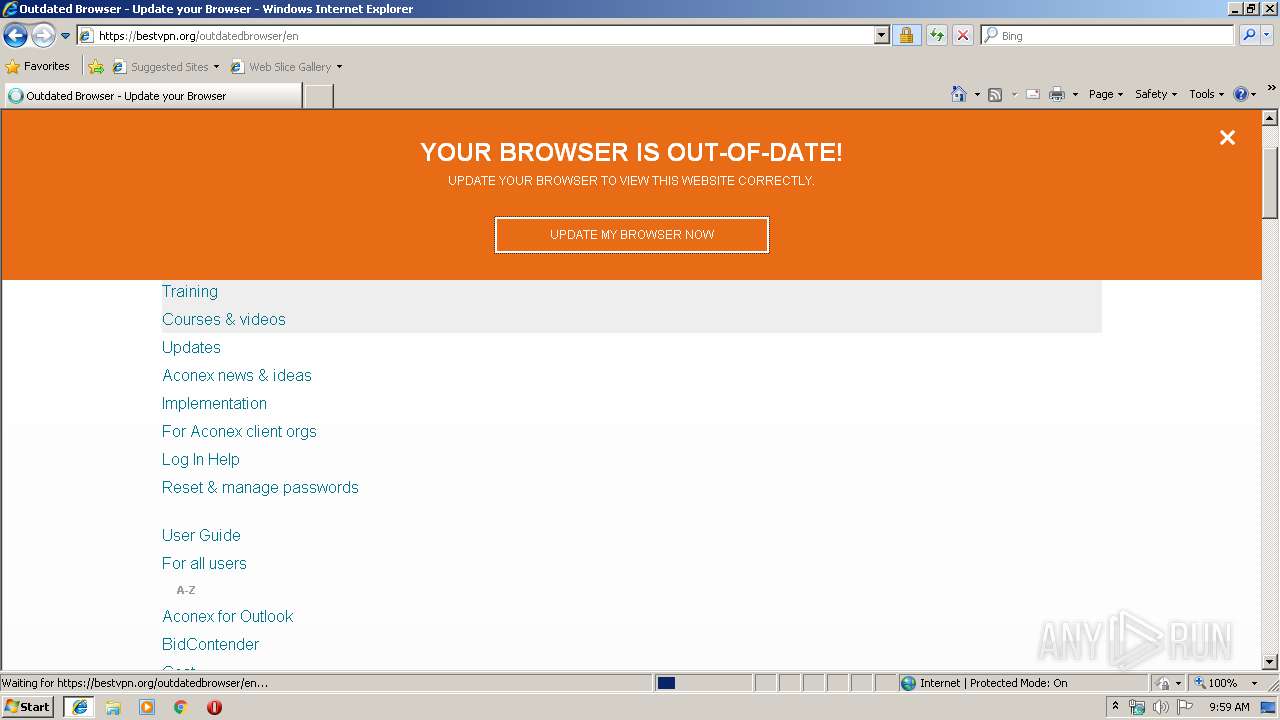Open the Implementation link
Image resolution: width=1280 pixels, height=720 pixels.
point(214,403)
